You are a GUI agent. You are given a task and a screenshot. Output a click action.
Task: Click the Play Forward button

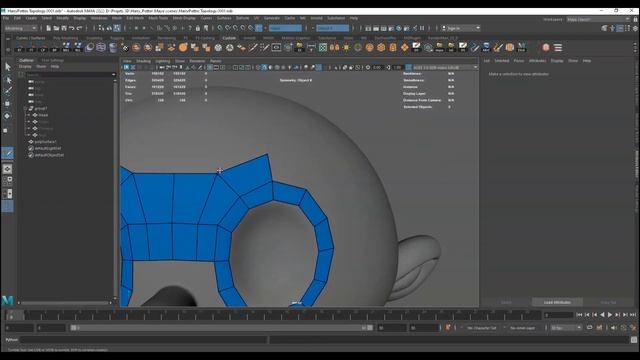point(610,315)
